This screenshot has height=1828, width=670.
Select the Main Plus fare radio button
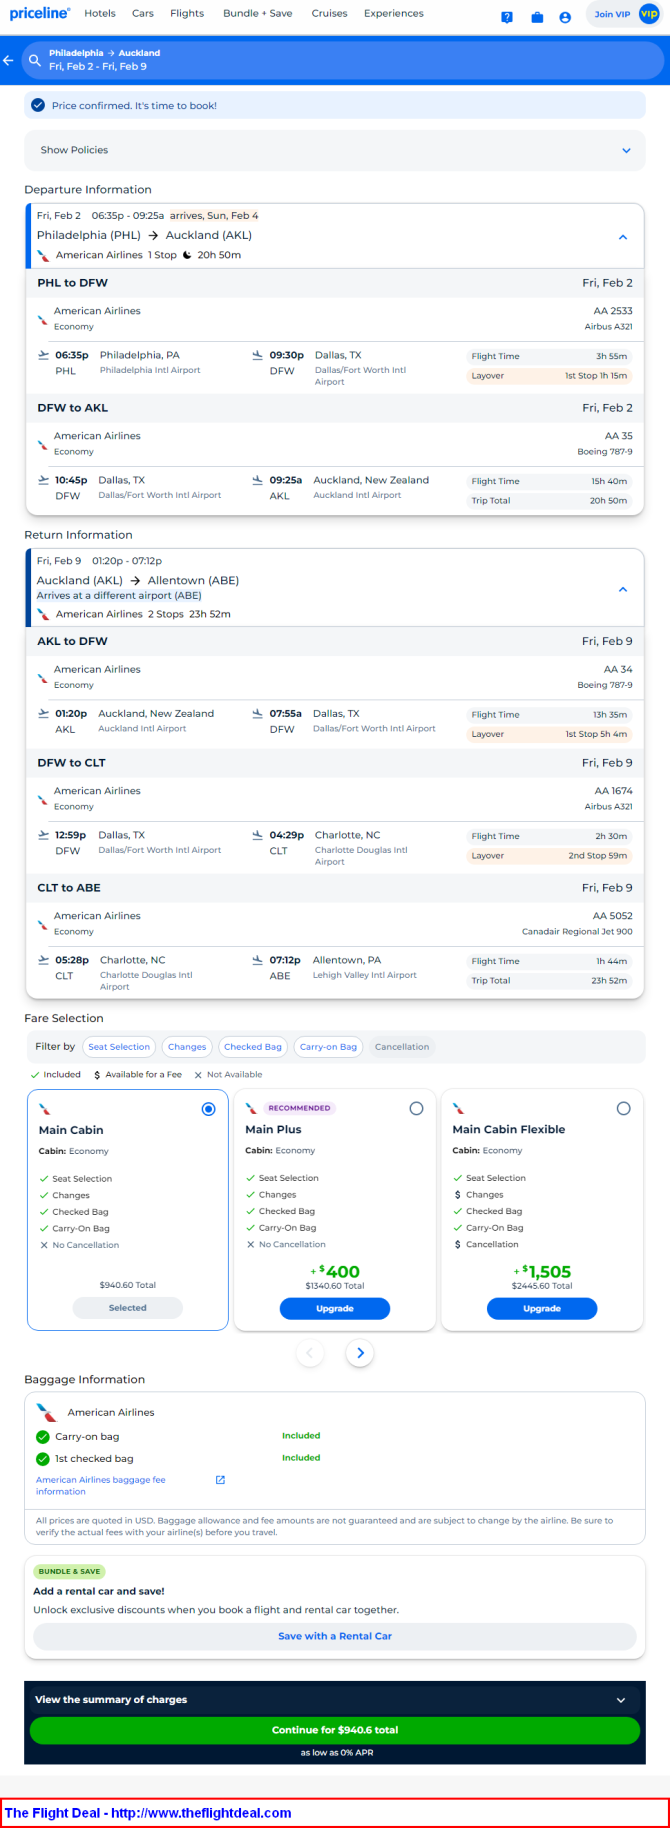coord(416,1108)
